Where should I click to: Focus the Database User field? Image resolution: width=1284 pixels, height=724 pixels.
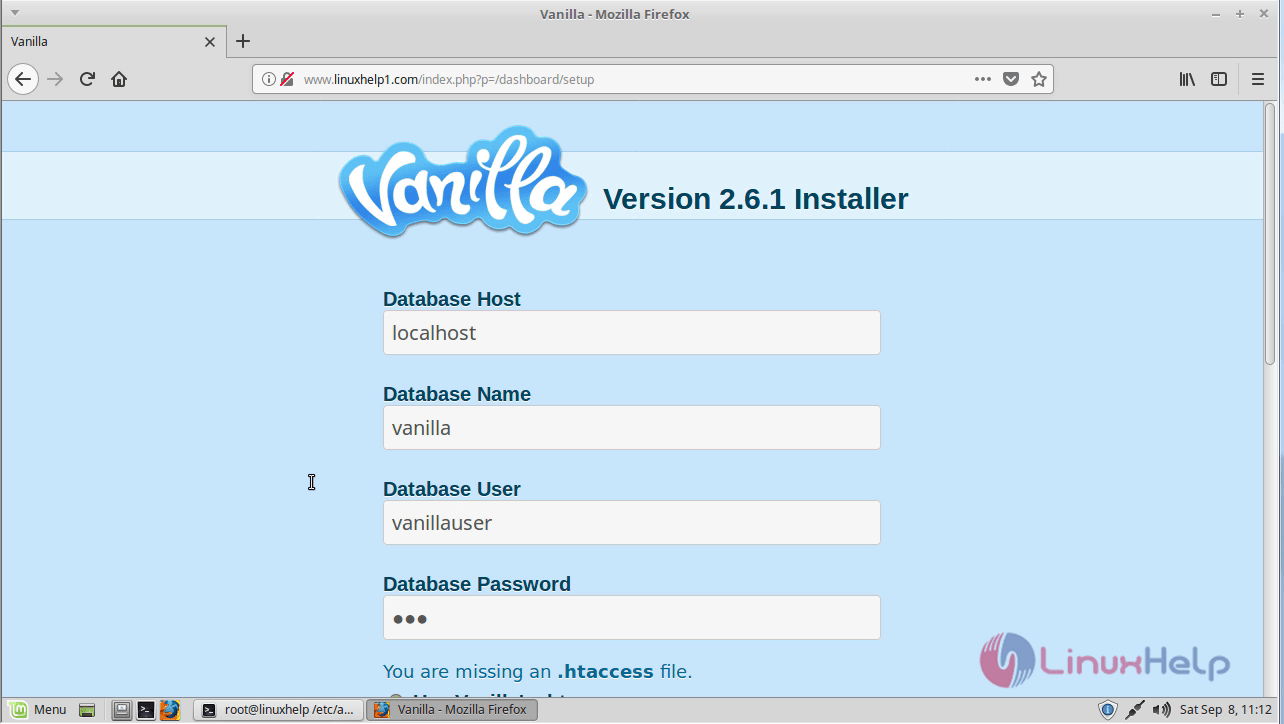pos(632,523)
